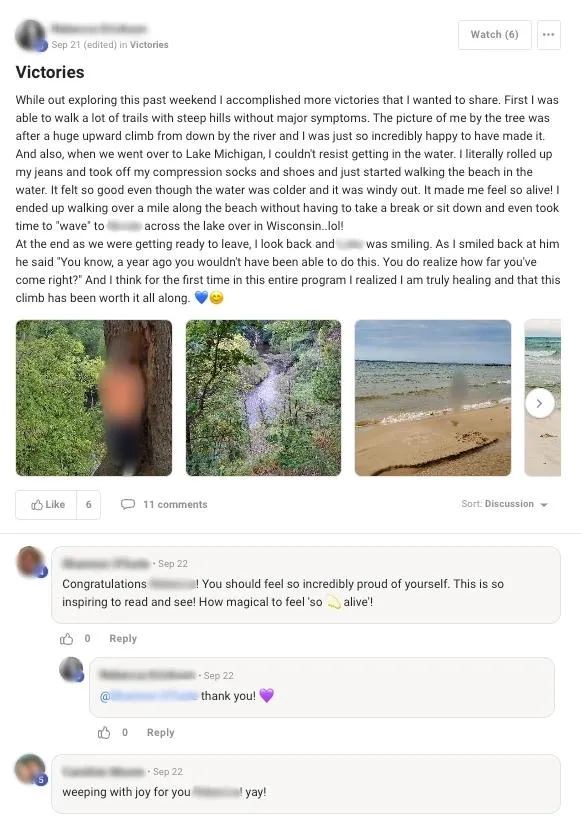Open the Lake Michigan beach photo

433,398
